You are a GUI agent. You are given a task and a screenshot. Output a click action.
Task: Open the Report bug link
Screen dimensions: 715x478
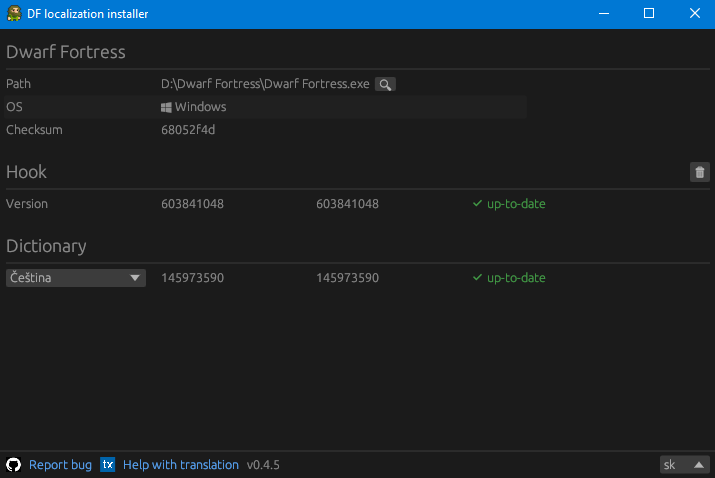pyautogui.click(x=60, y=465)
